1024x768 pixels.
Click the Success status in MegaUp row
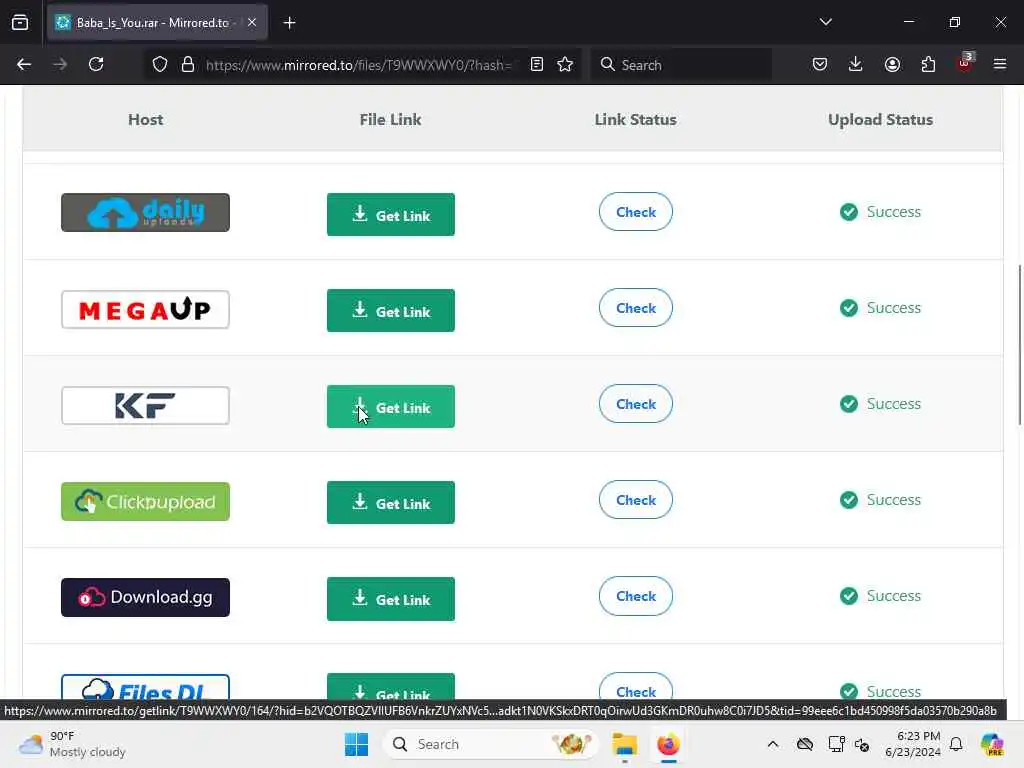[x=880, y=308]
